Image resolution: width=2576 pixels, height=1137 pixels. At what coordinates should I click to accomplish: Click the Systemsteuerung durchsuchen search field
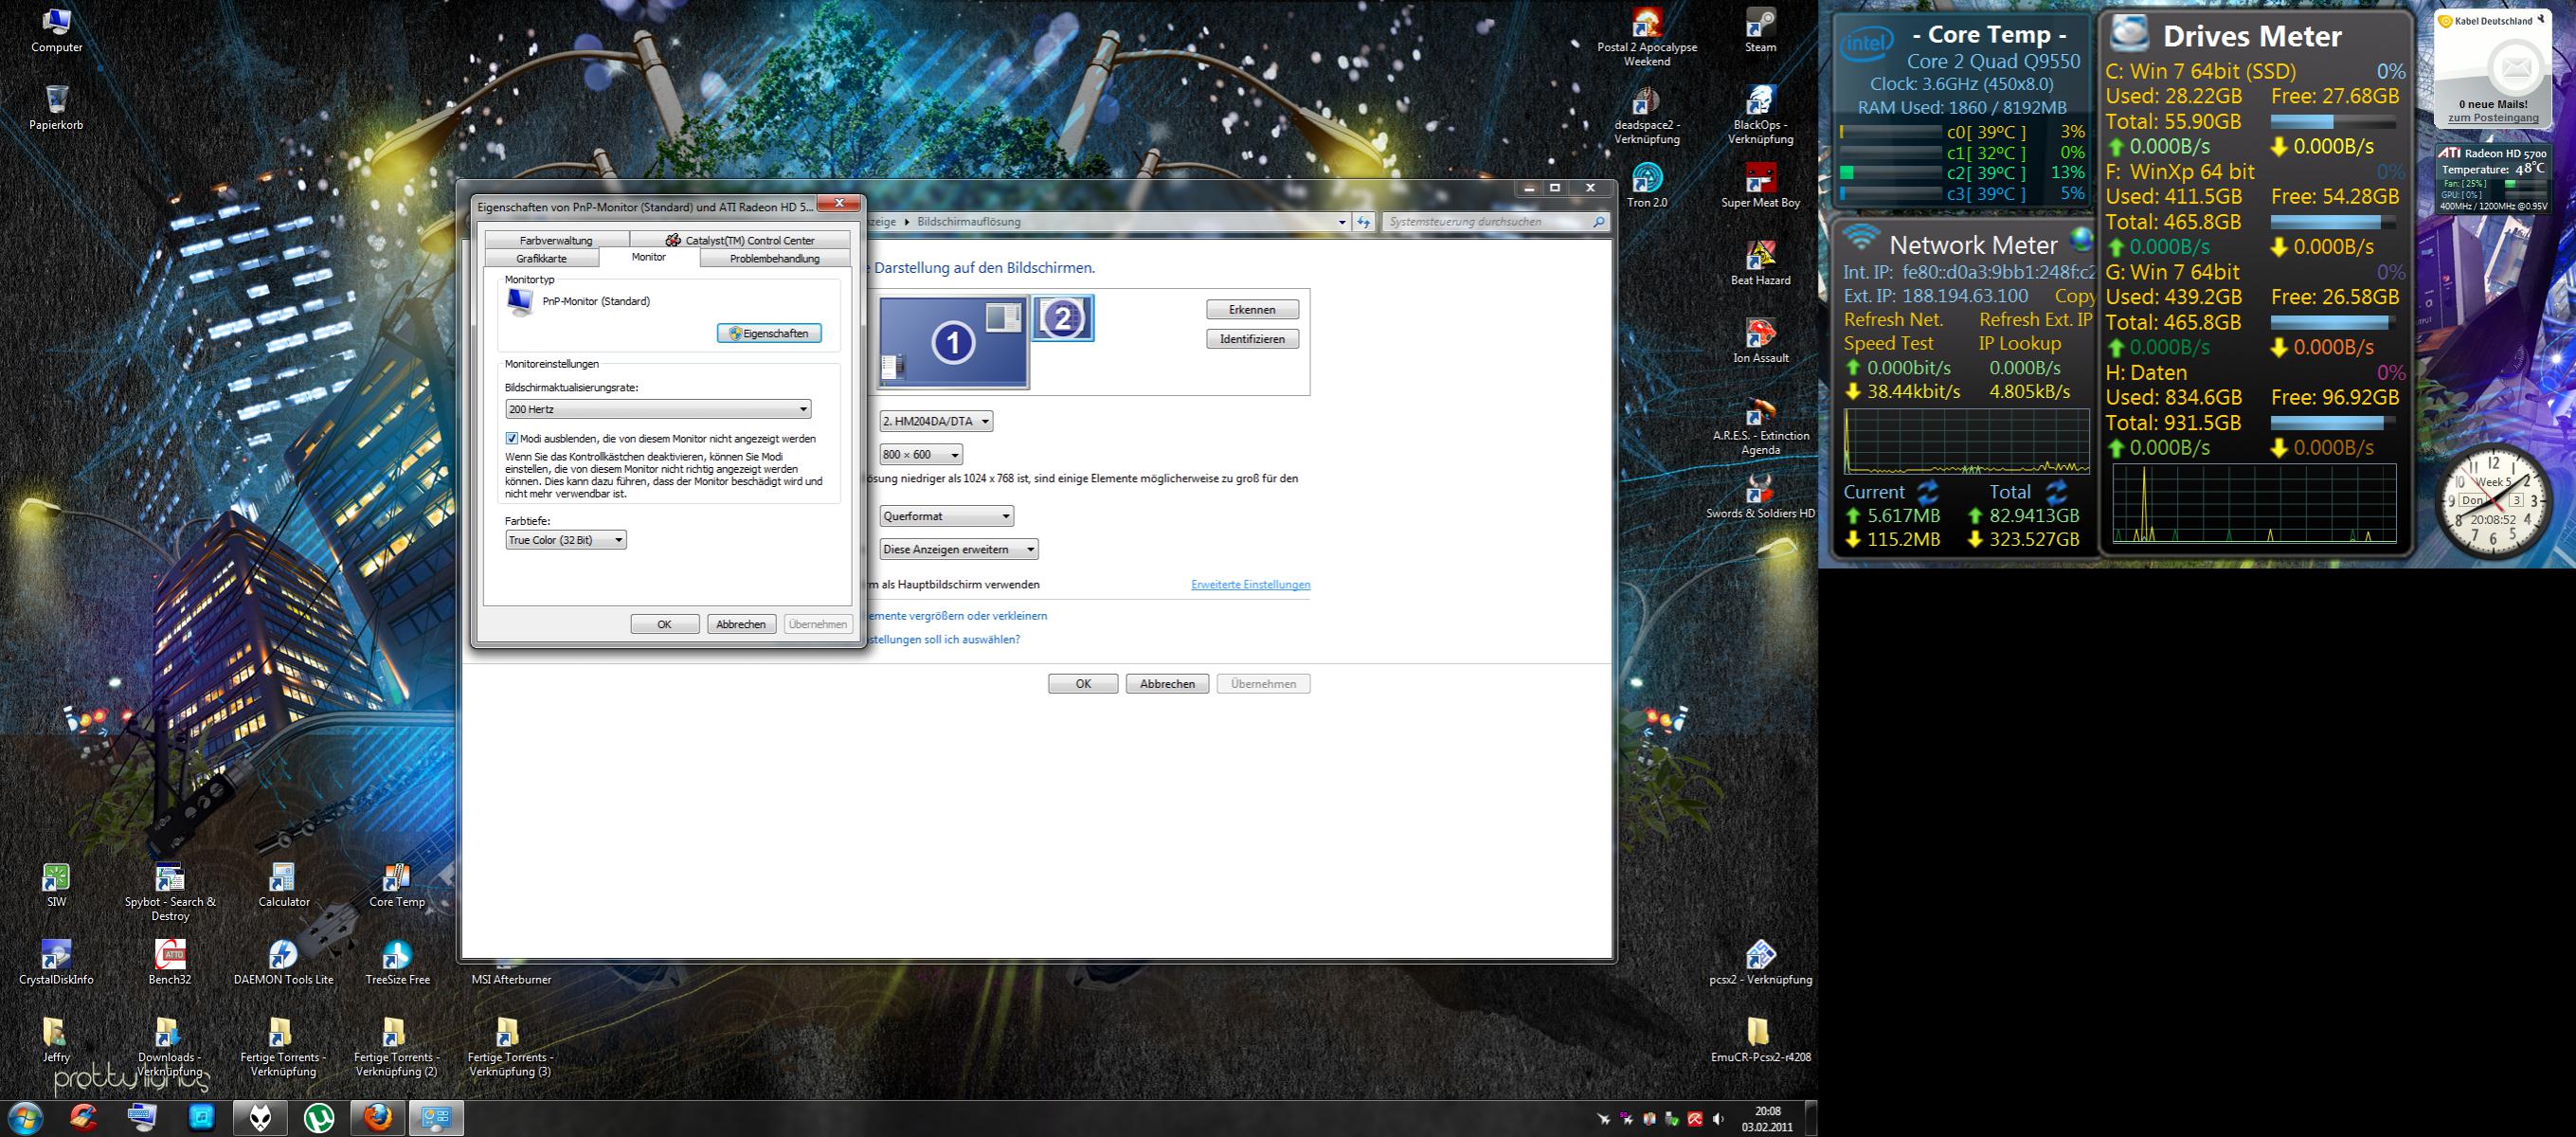click(x=1486, y=222)
